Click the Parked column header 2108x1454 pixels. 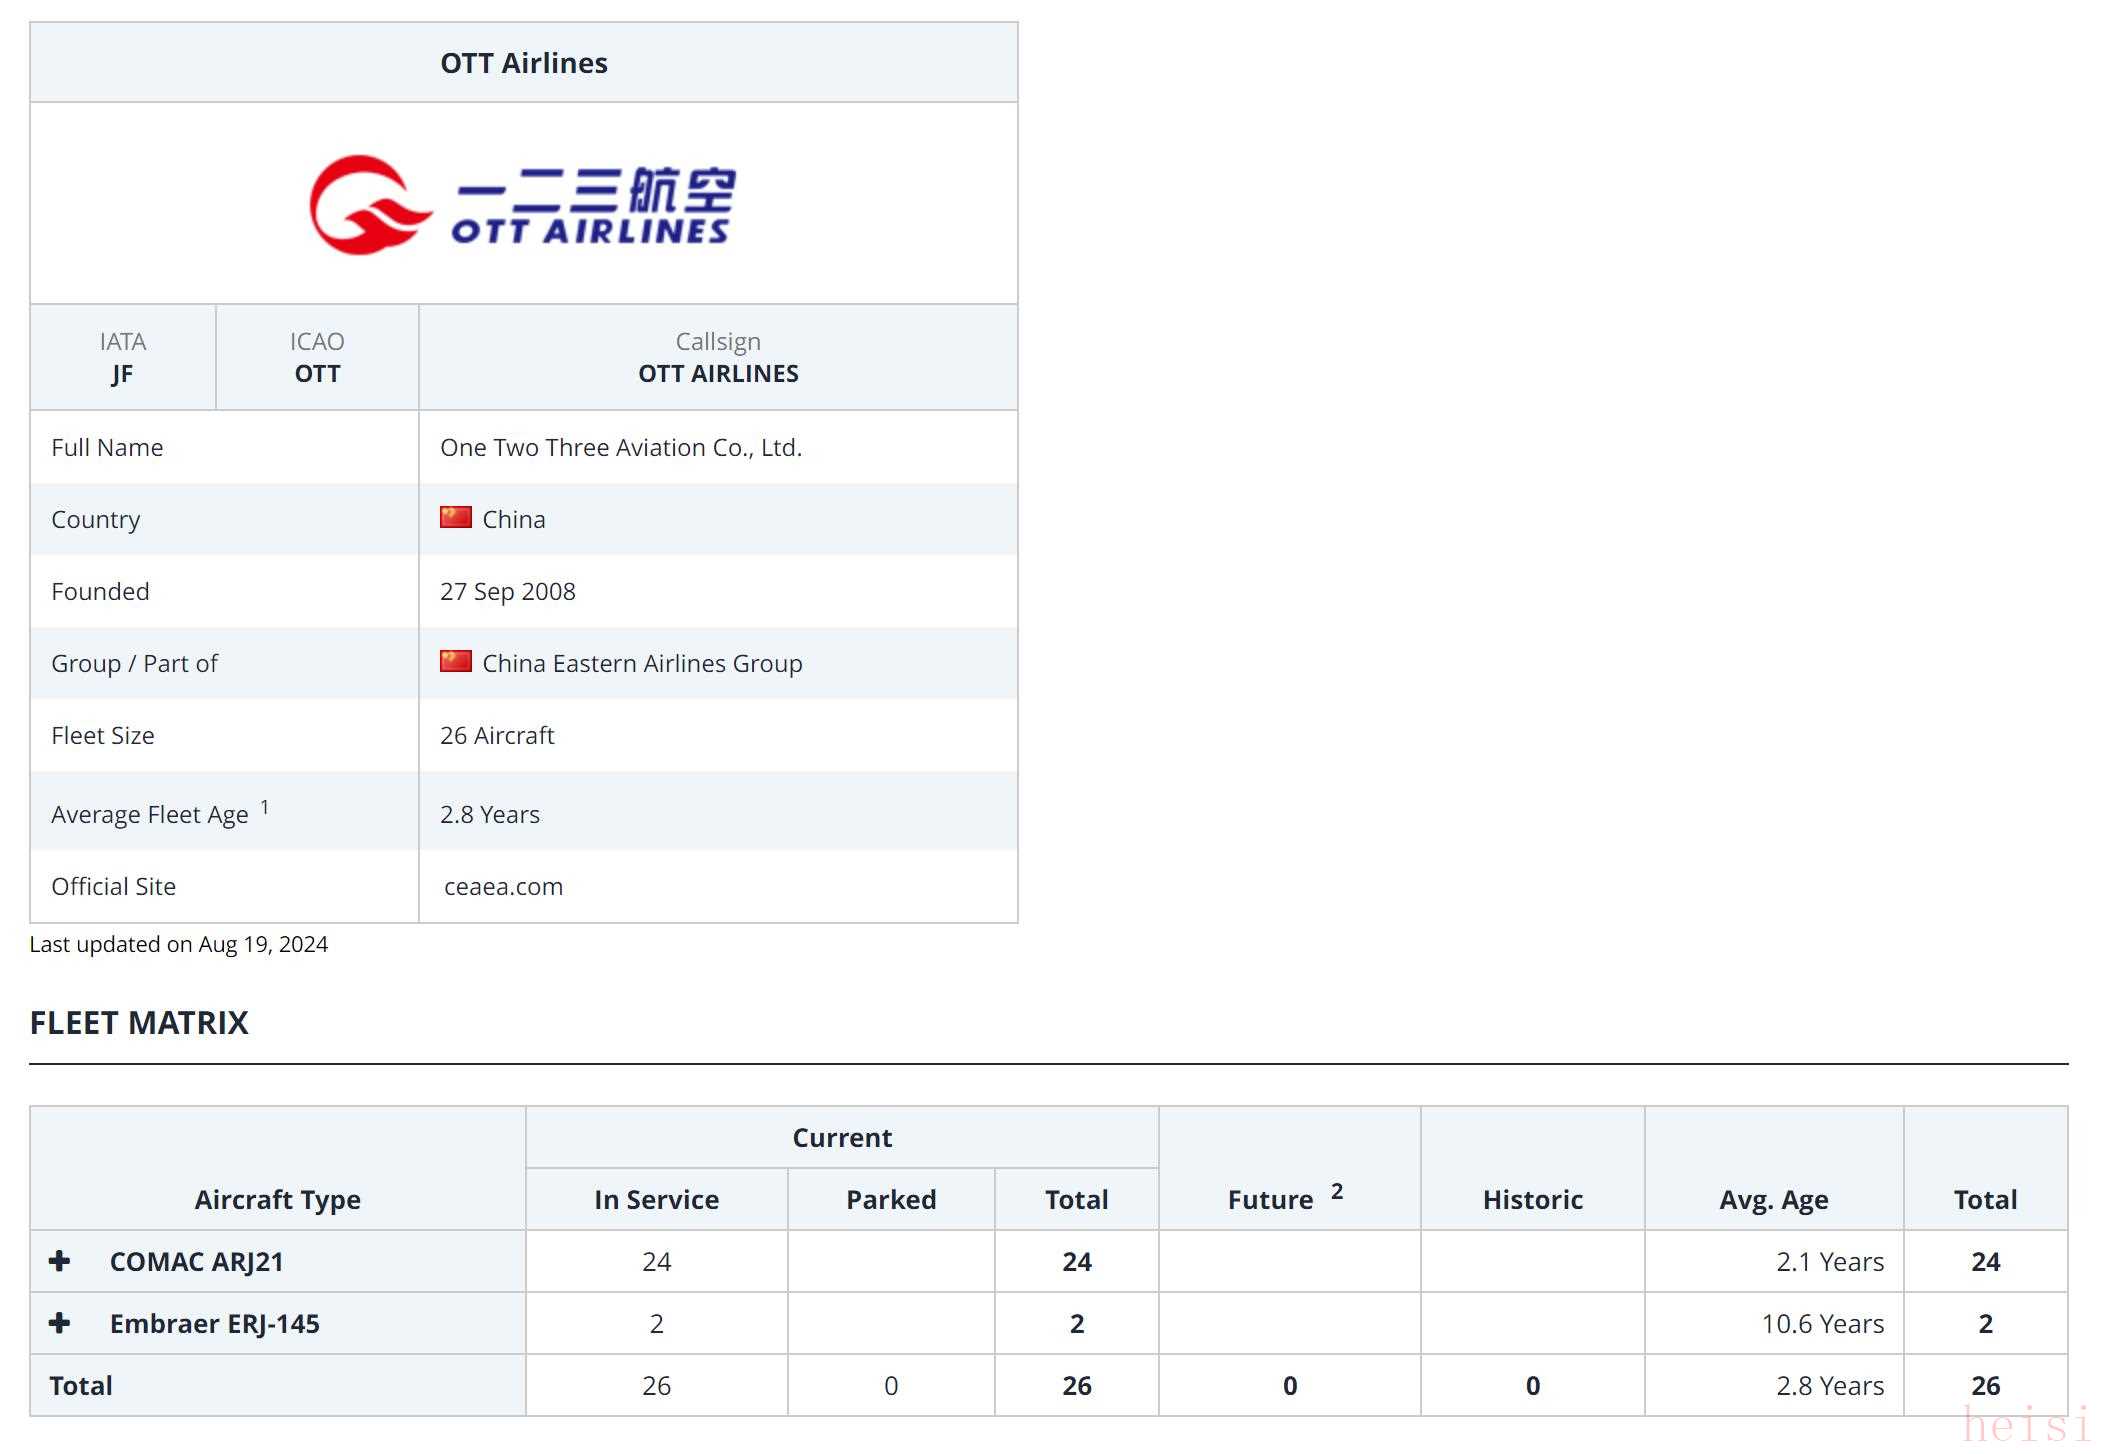tap(891, 1200)
